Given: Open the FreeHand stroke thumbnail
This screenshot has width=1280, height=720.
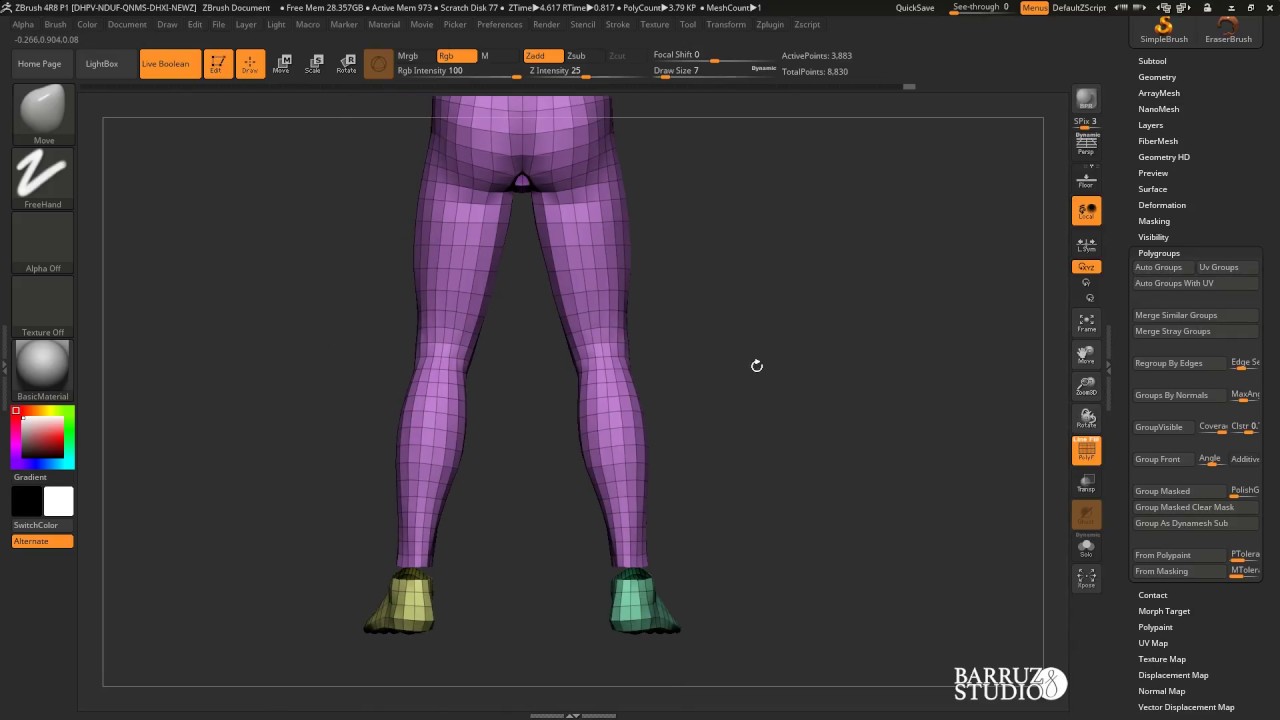Looking at the screenshot, I should tap(43, 178).
